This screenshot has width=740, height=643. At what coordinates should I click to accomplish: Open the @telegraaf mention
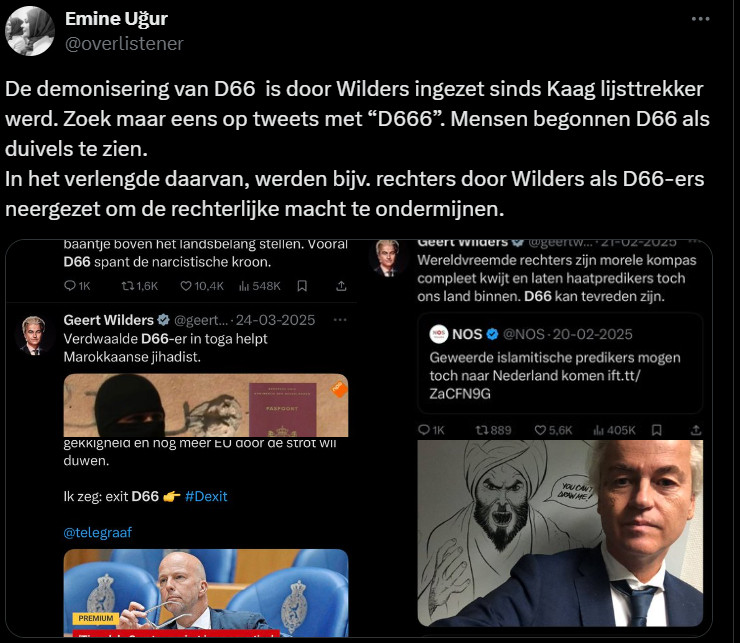point(98,533)
